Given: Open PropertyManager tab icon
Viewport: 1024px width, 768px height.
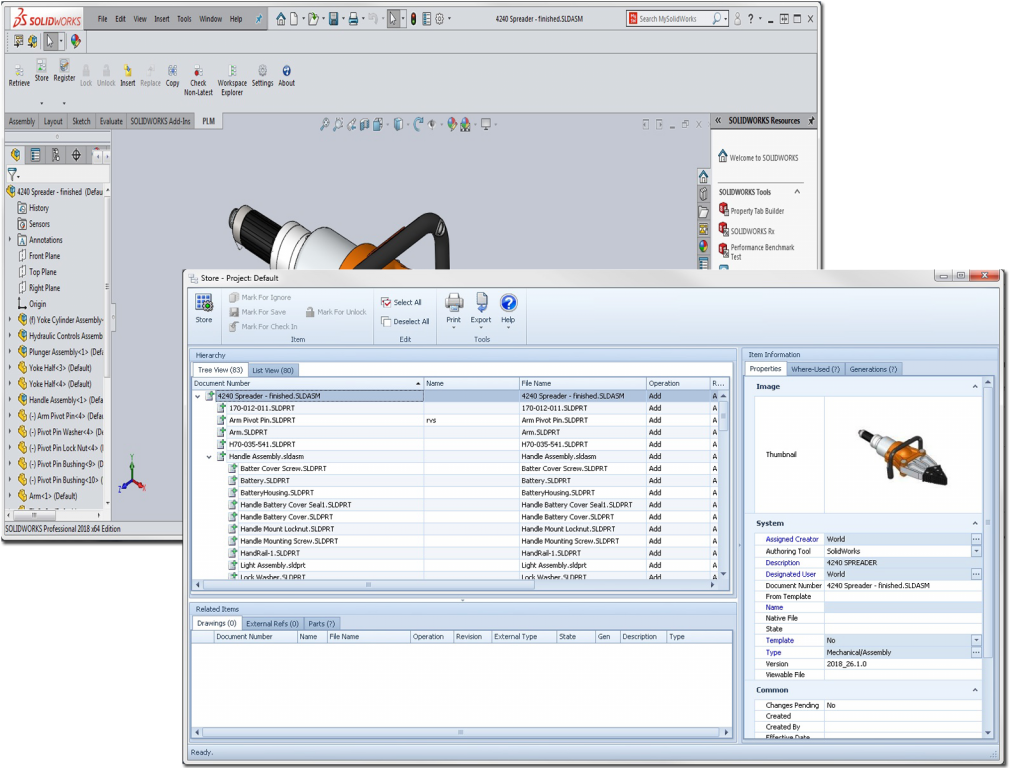Looking at the screenshot, I should (35, 155).
